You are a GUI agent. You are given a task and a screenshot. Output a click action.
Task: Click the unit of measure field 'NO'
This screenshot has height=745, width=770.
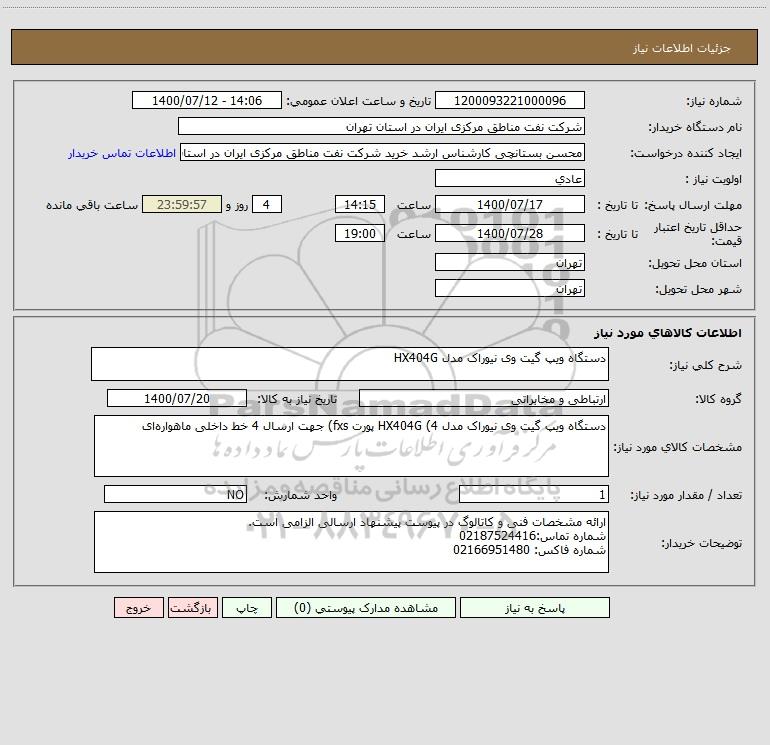click(175, 494)
